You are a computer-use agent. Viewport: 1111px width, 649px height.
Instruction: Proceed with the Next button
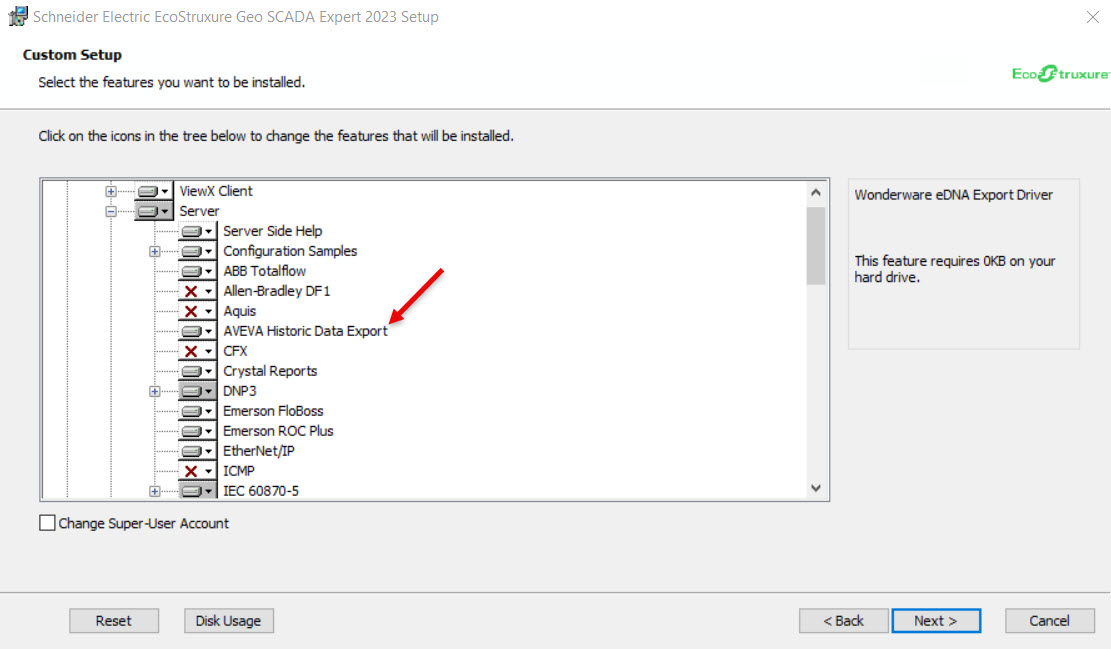936,621
